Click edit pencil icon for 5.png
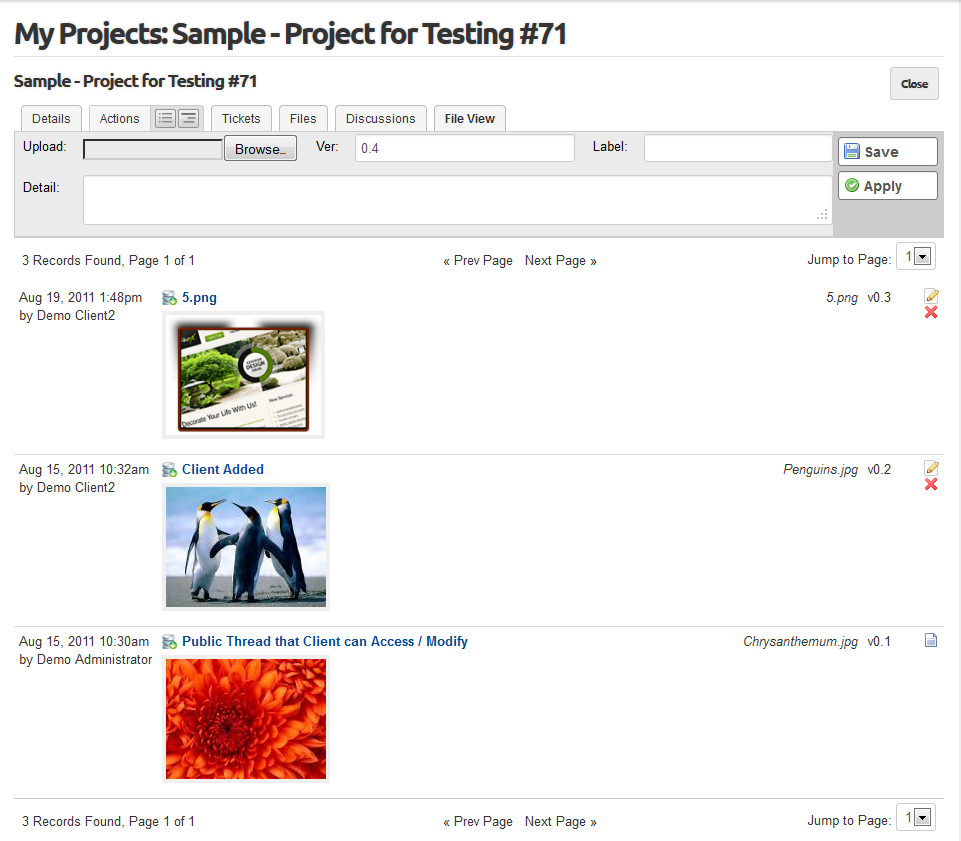 (x=931, y=296)
